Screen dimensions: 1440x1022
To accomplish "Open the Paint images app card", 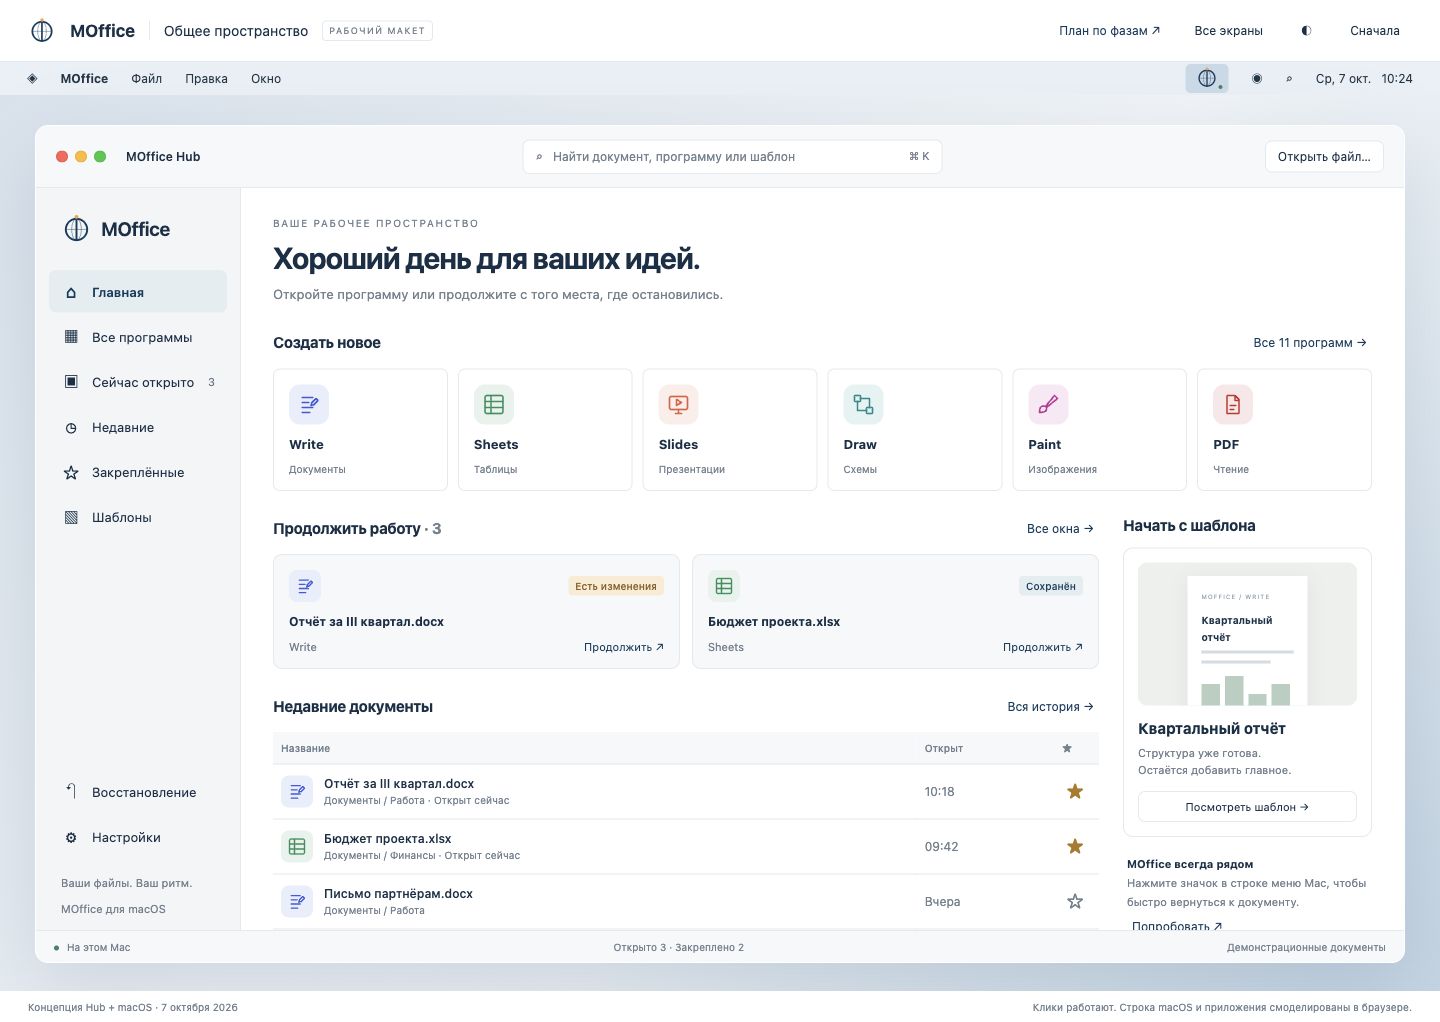I will point(1100,430).
